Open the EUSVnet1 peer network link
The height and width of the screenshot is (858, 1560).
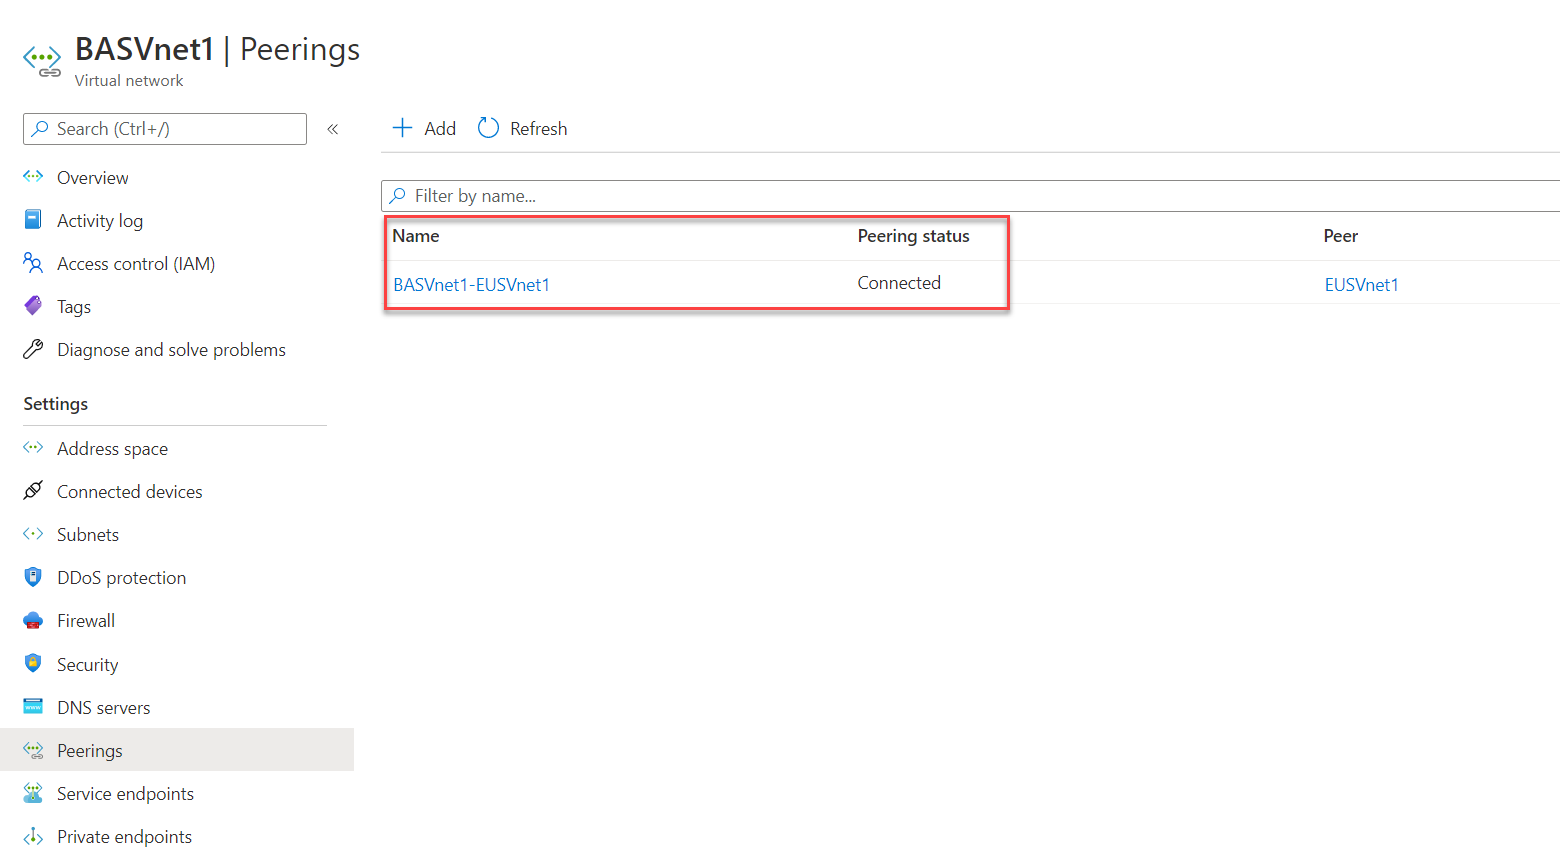click(x=1361, y=284)
